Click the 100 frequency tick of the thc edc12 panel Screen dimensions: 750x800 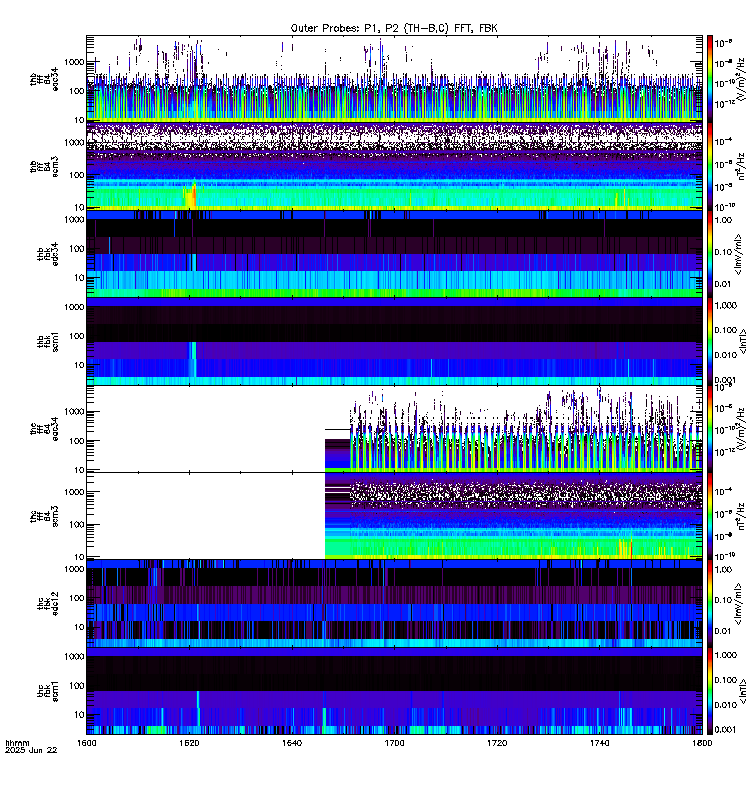click(77, 598)
